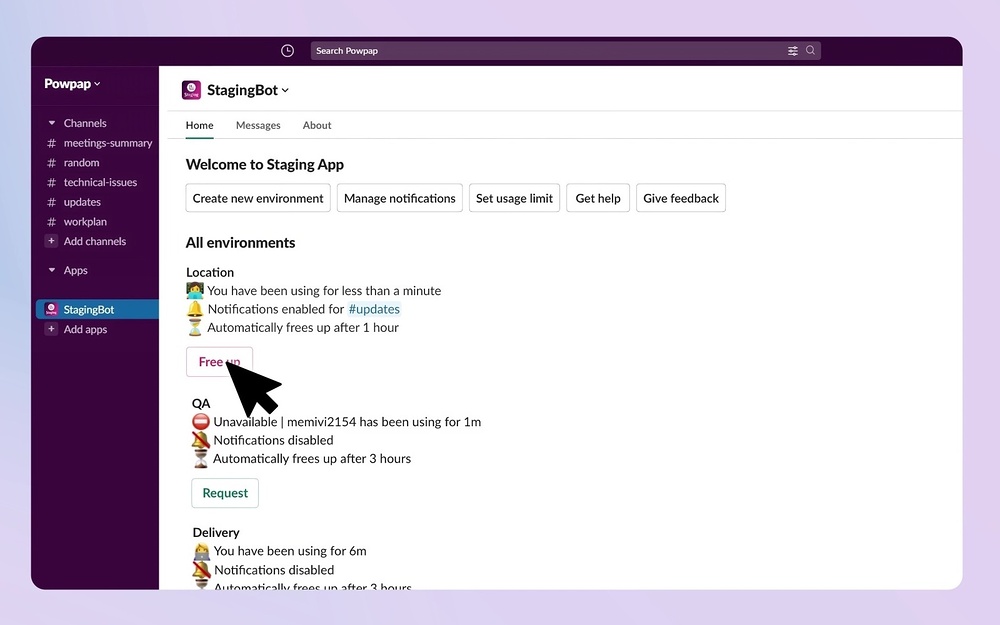
Task: Click the Delivery environment name
Action: click(x=216, y=533)
